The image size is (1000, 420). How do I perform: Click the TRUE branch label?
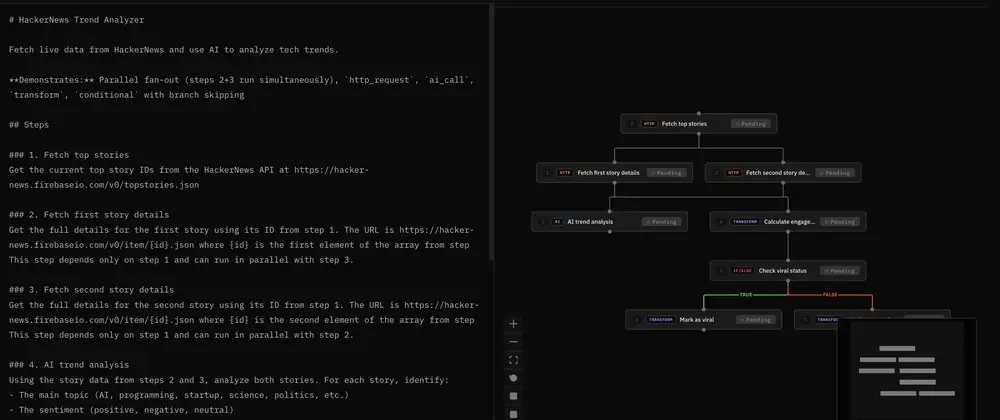click(746, 296)
